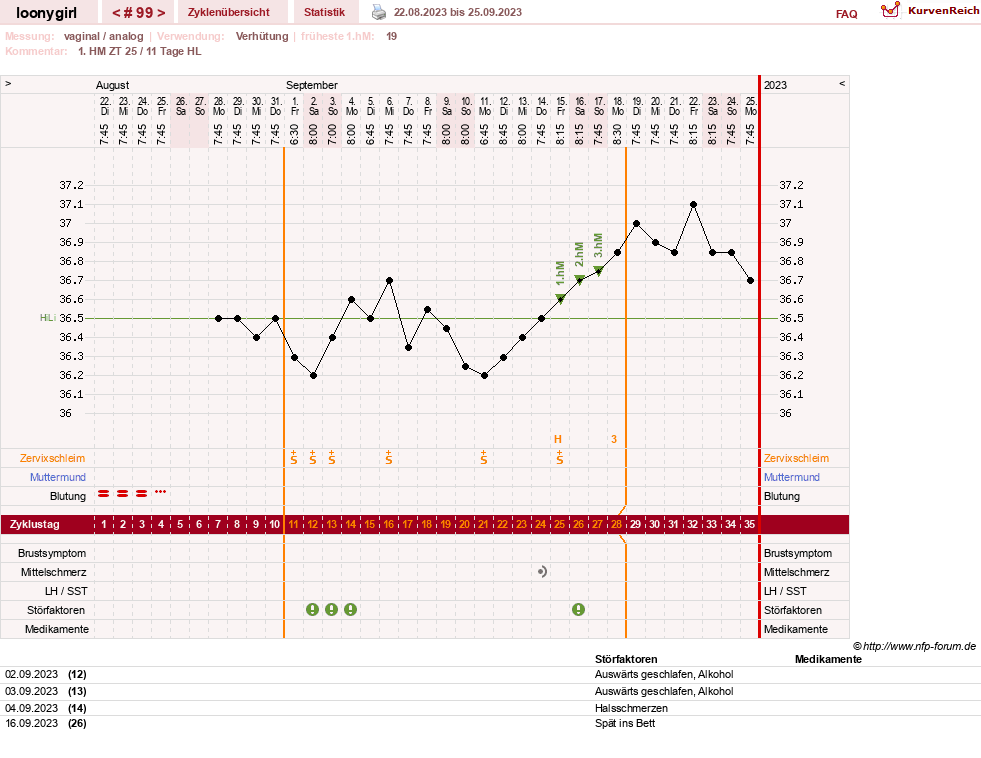Screen dimensions: 981x758
Task: Click the right Muttermund row label
Action: [791, 477]
